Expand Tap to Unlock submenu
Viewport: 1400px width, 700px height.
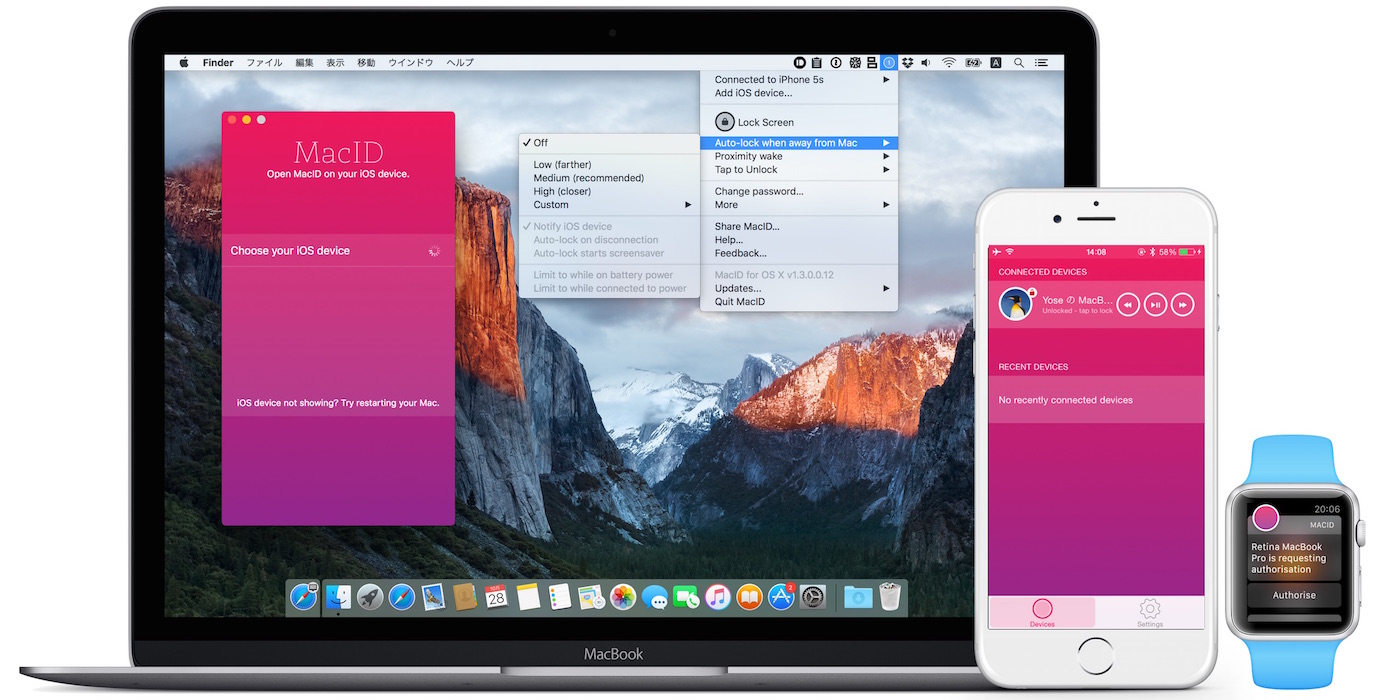tap(799, 170)
